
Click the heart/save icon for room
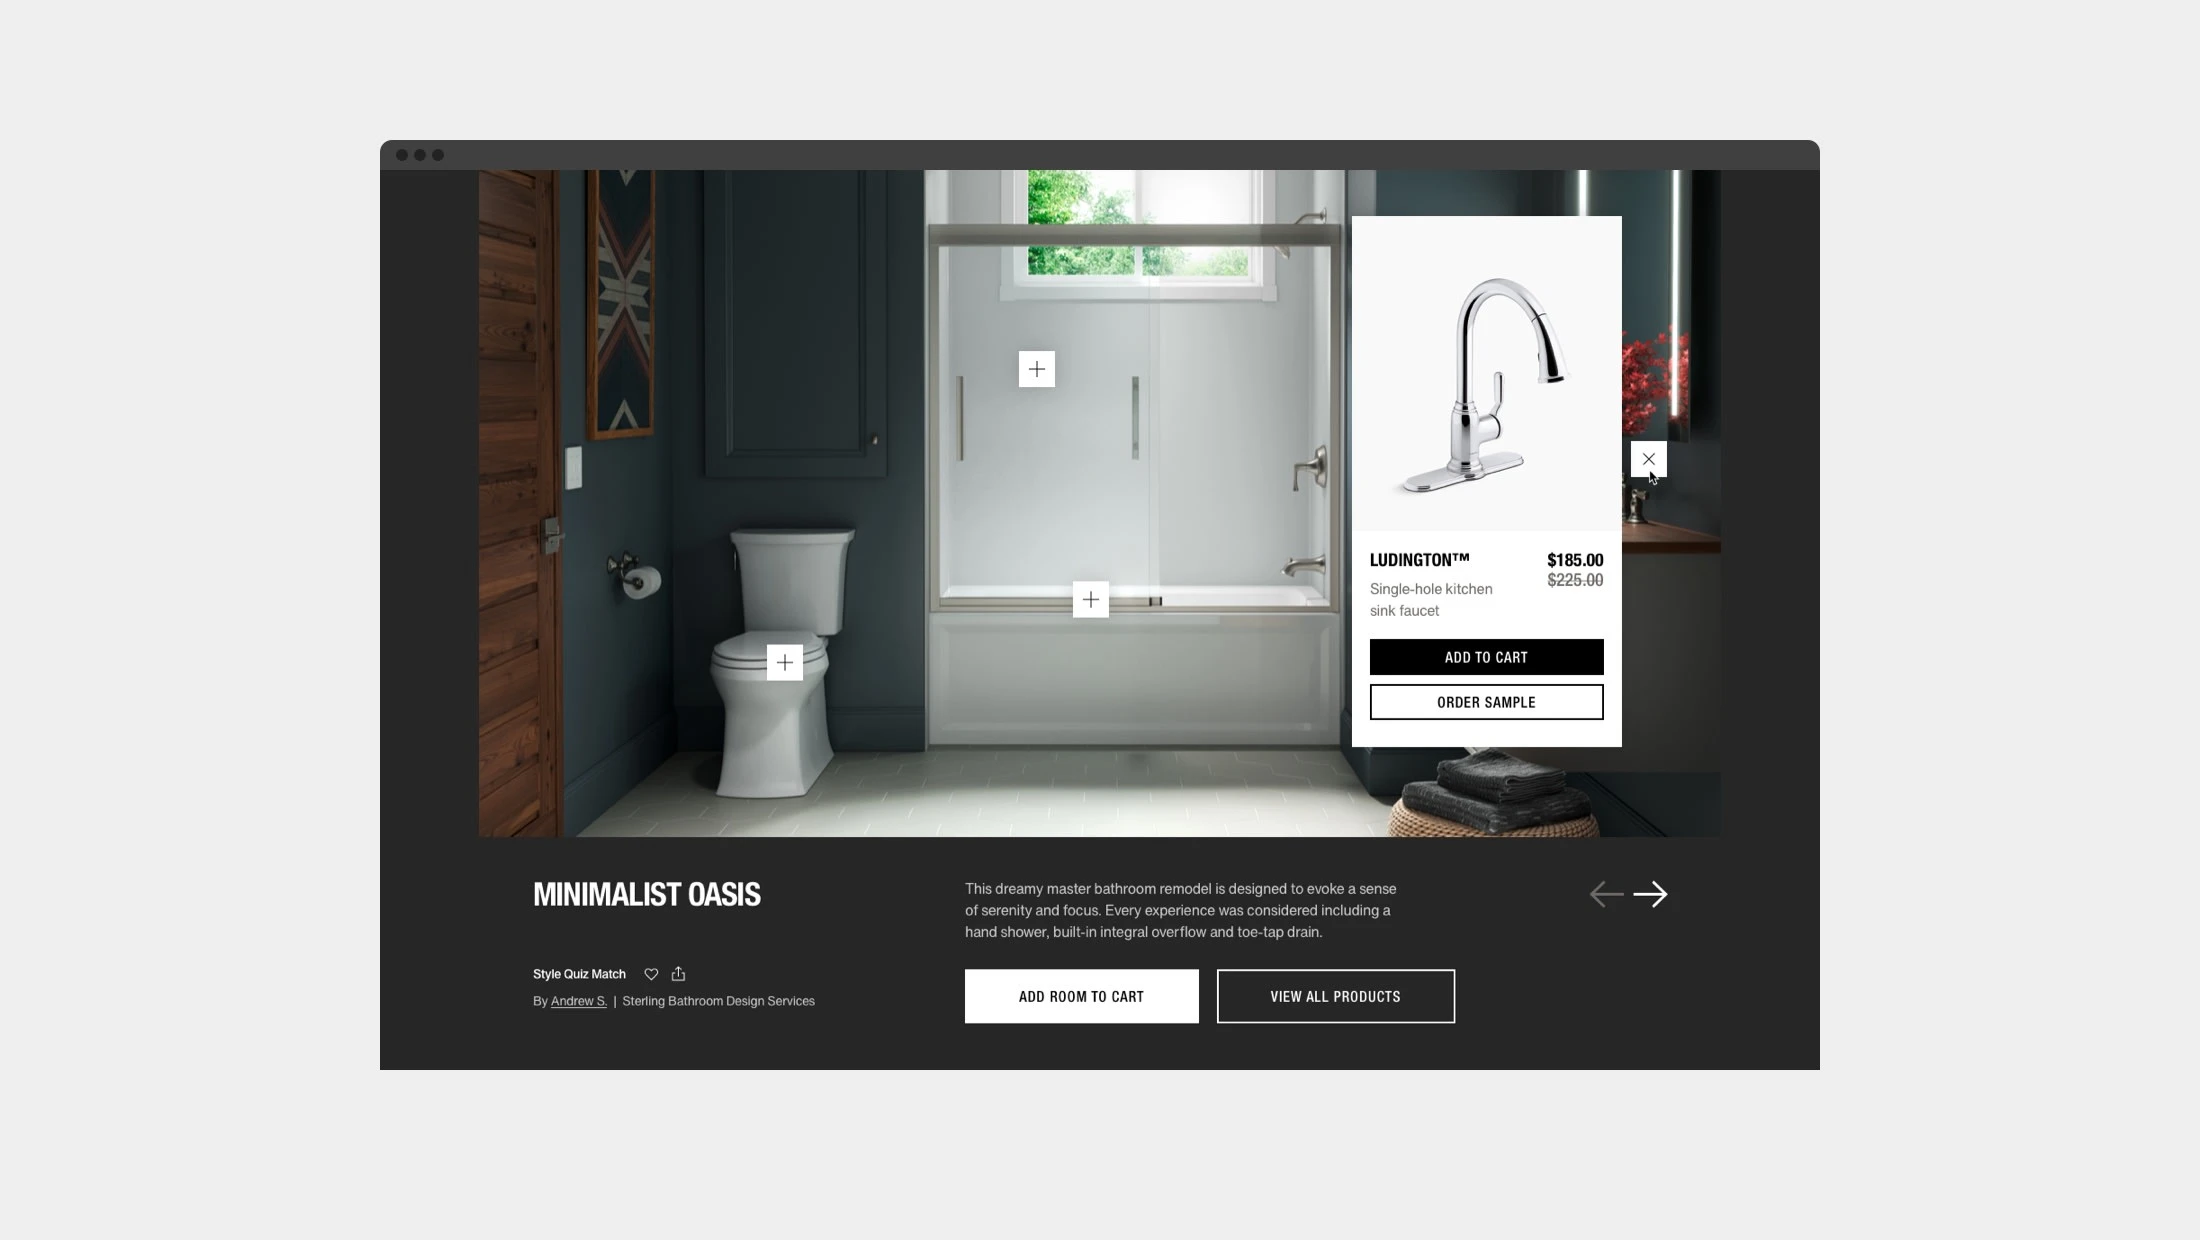651,973
